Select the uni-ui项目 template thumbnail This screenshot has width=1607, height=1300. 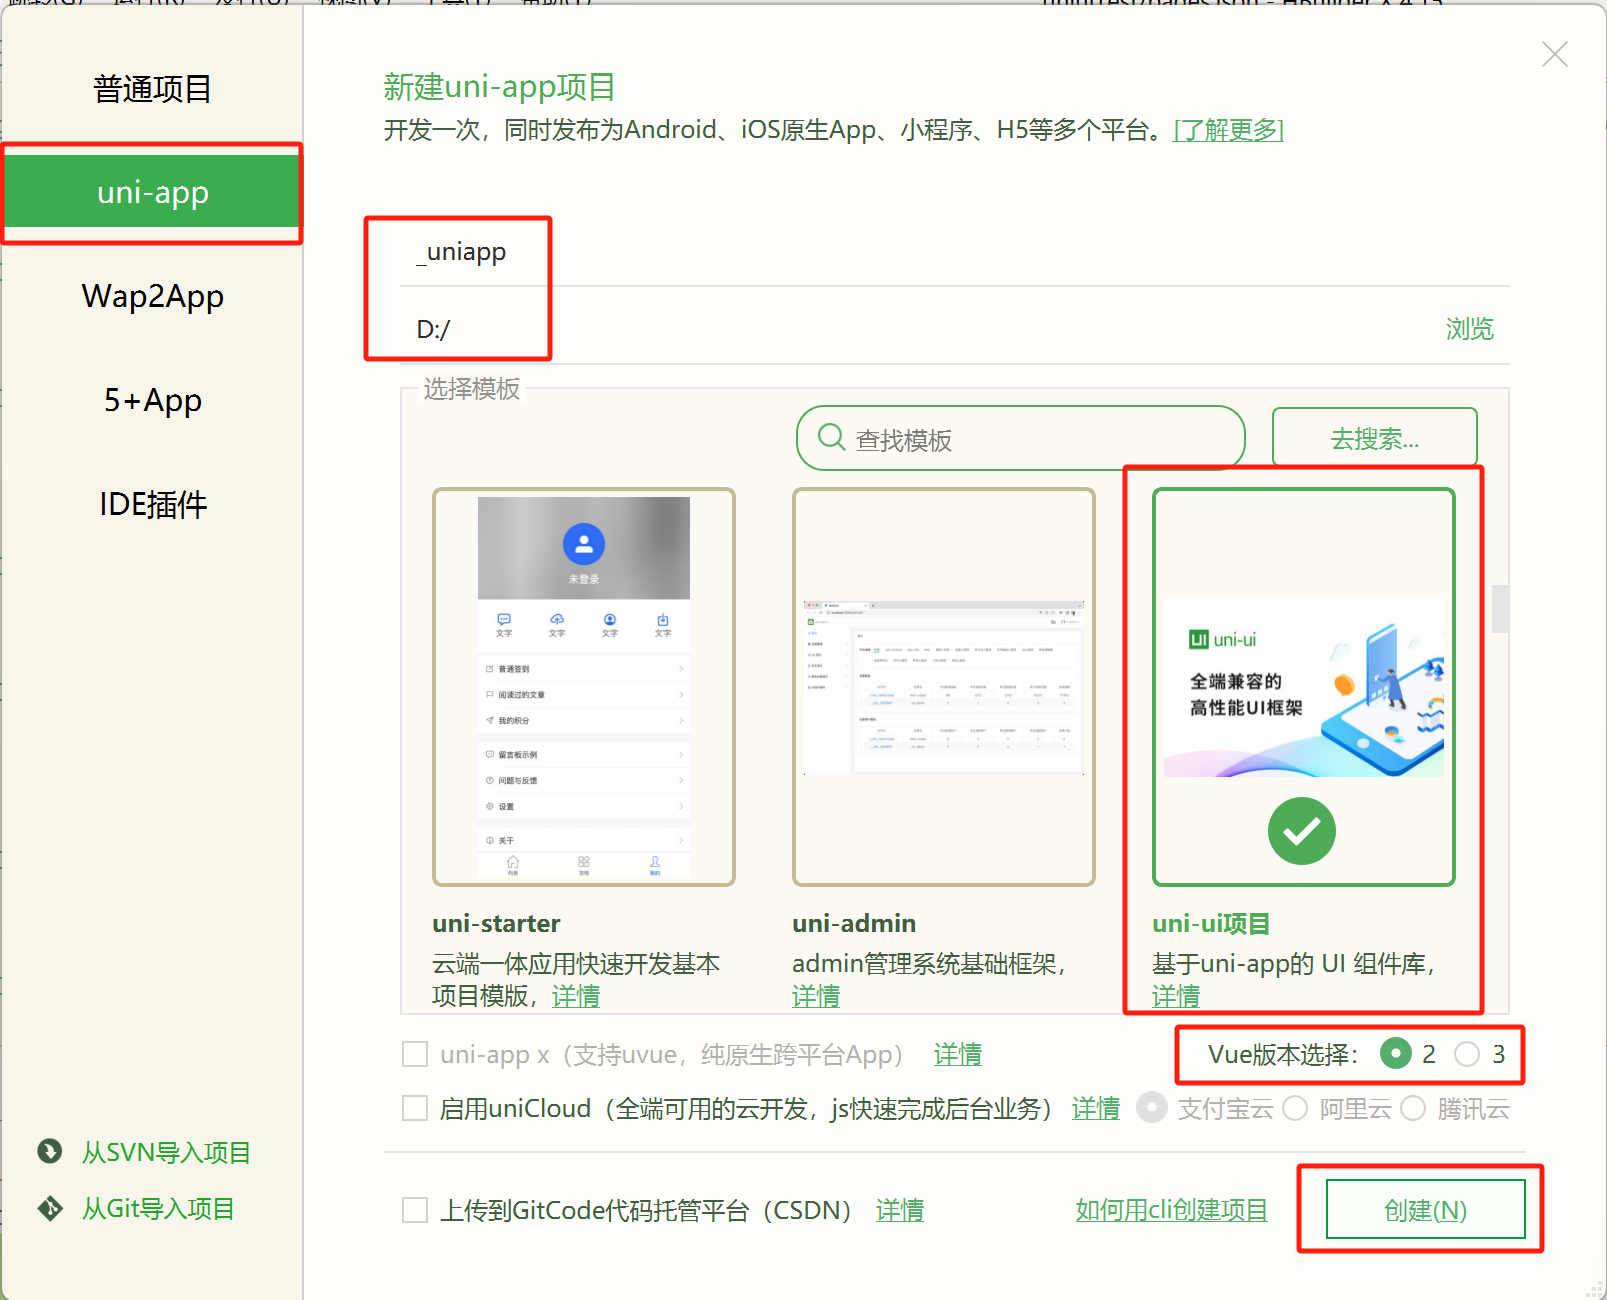(1304, 687)
